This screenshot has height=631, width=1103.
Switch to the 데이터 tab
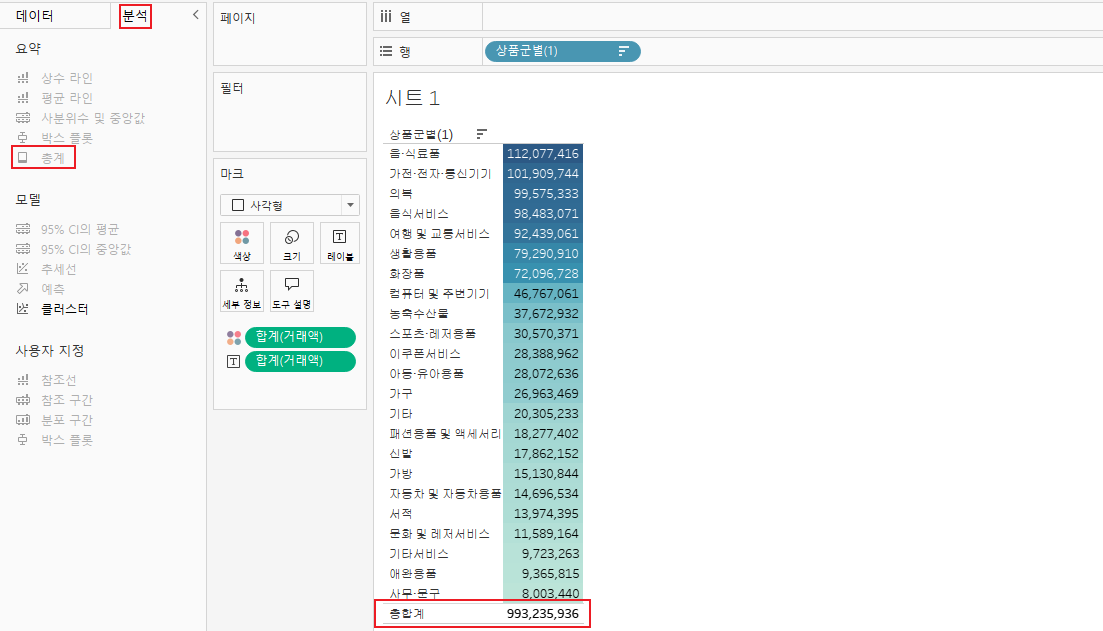[x=34, y=15]
